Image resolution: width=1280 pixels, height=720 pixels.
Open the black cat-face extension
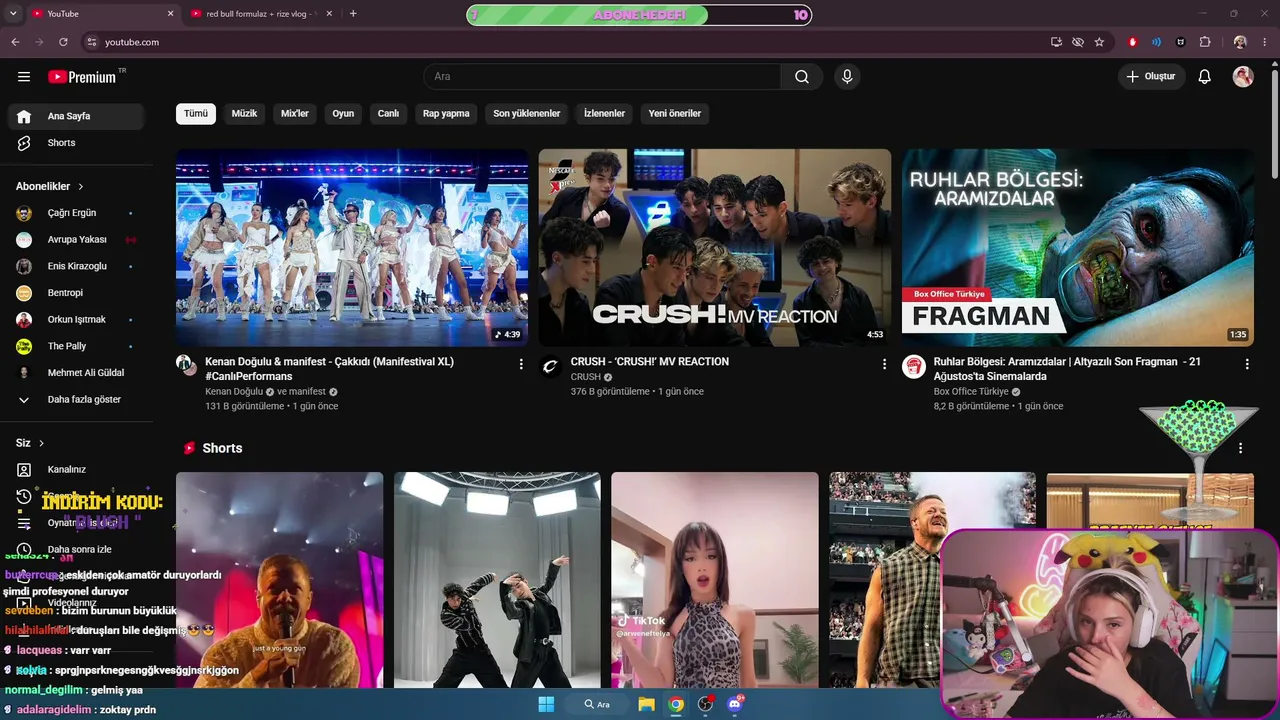(1181, 42)
